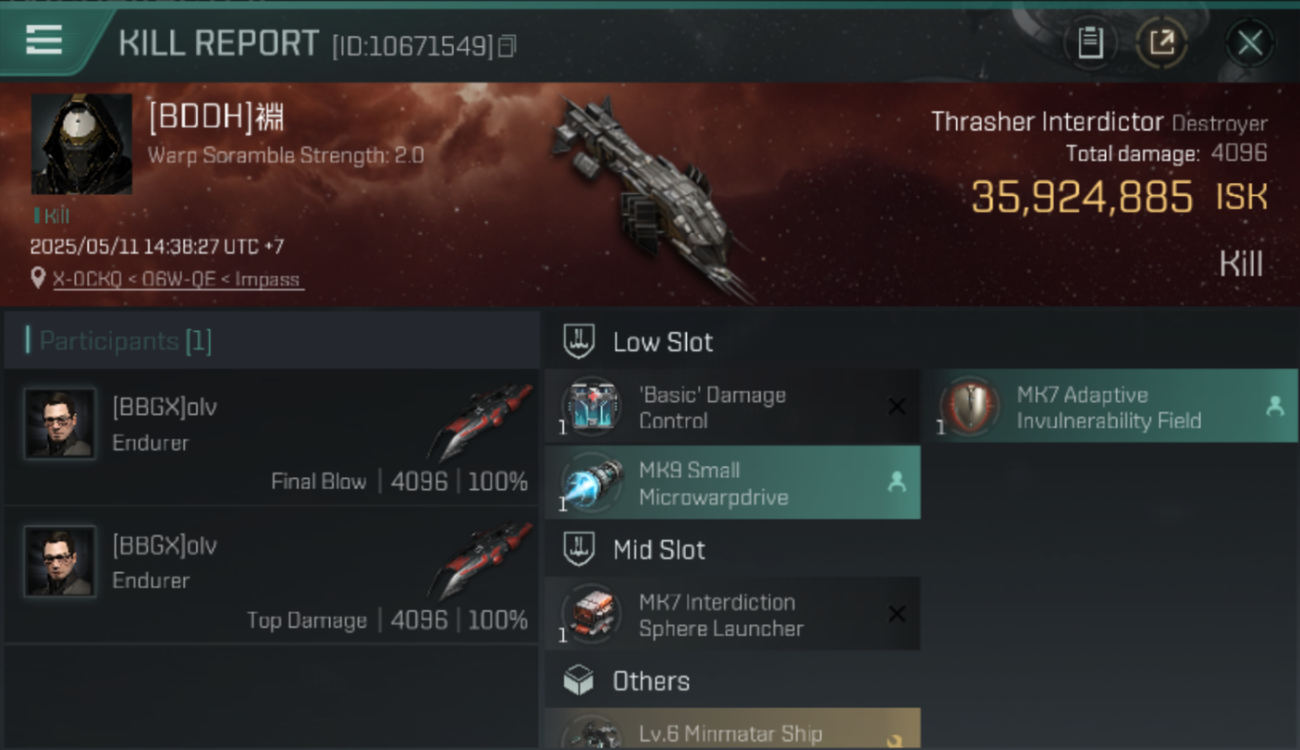Viewport: 1300px width, 750px height.
Task: Select the MK7 Adaptive Invulnerability Field icon
Action: tap(968, 407)
